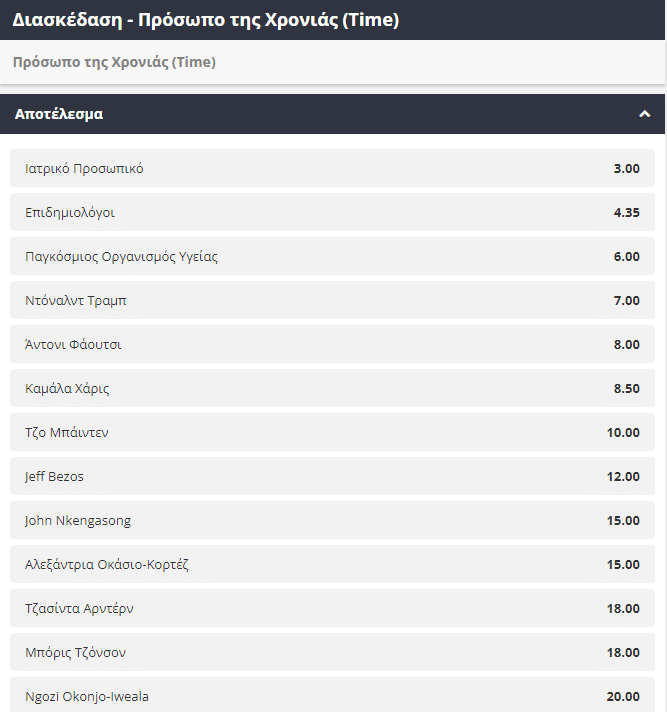Pick Αλεξάντρια Οκάσιο-Κορτέζ at 15.00
The height and width of the screenshot is (712, 667).
point(332,564)
